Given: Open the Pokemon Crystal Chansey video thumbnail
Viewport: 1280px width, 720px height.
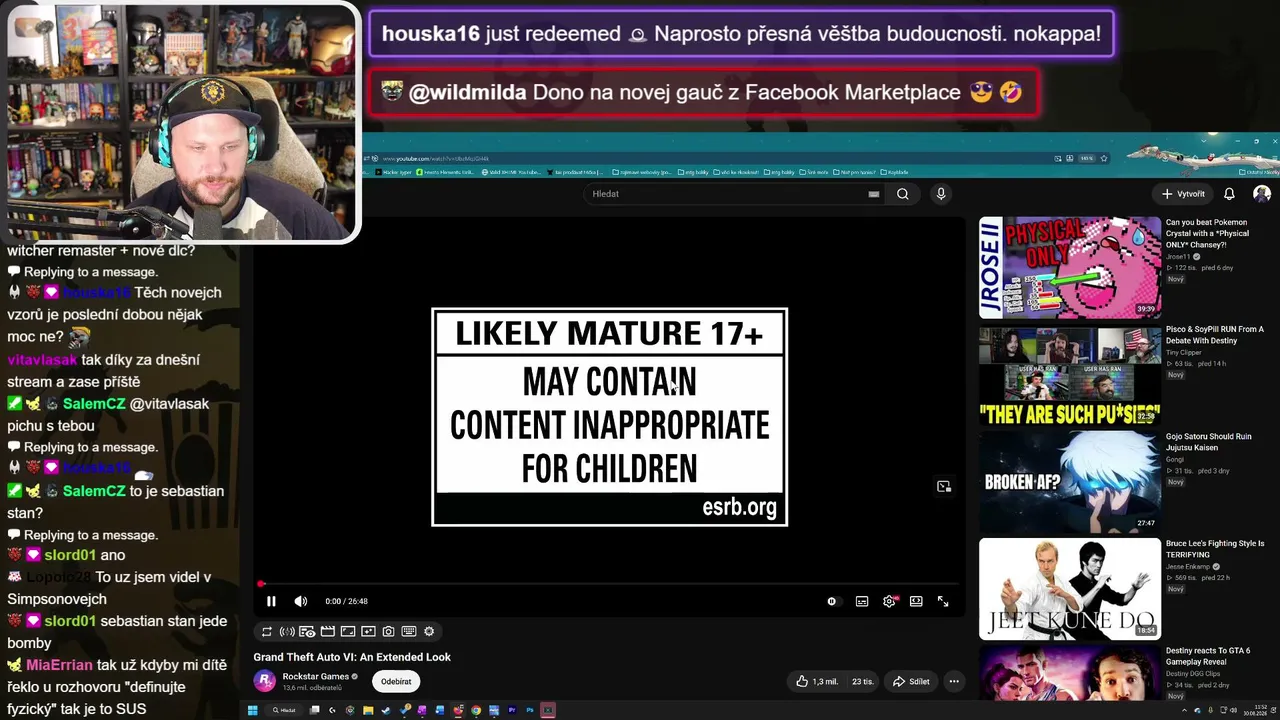Looking at the screenshot, I should [x=1070, y=267].
